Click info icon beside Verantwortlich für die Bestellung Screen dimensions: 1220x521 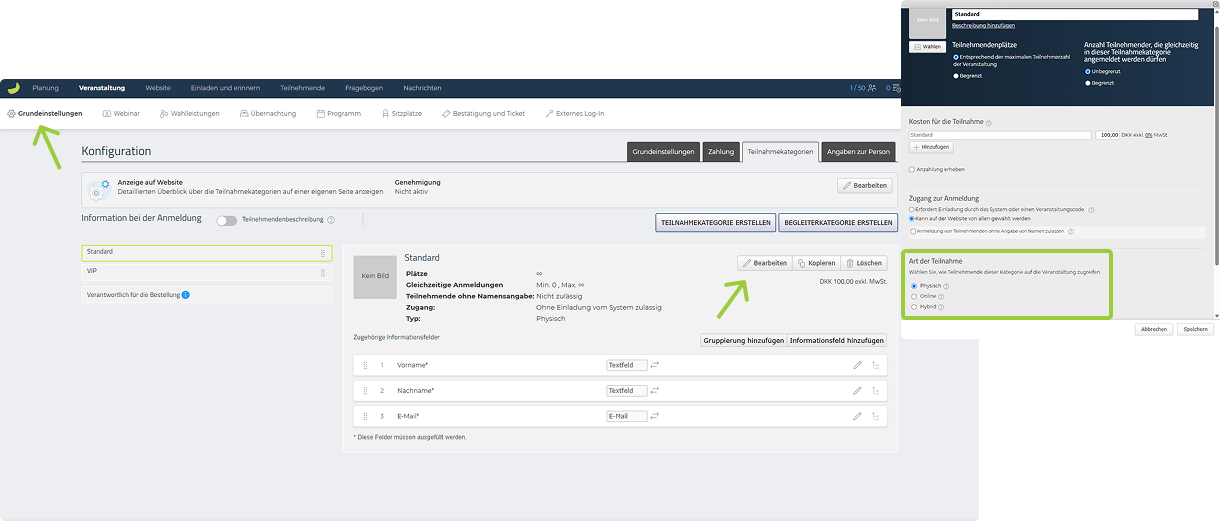pos(186,295)
